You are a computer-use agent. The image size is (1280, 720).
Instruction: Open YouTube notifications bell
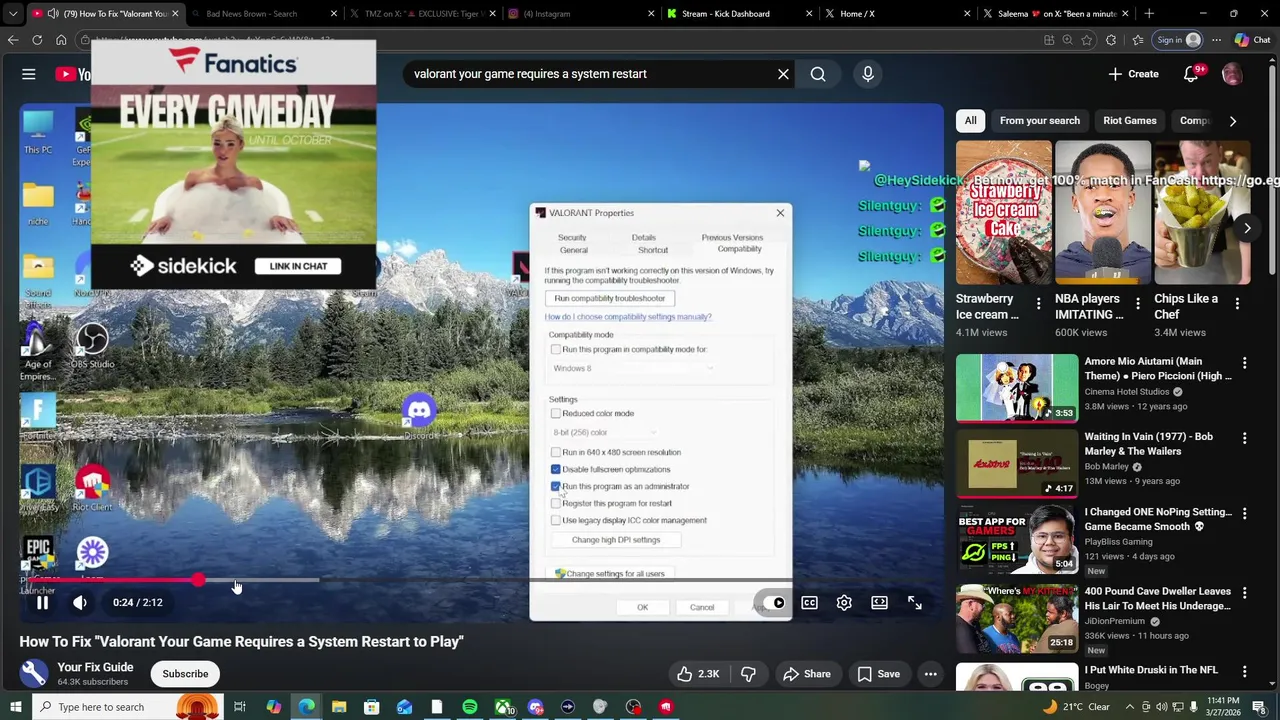coord(1192,74)
